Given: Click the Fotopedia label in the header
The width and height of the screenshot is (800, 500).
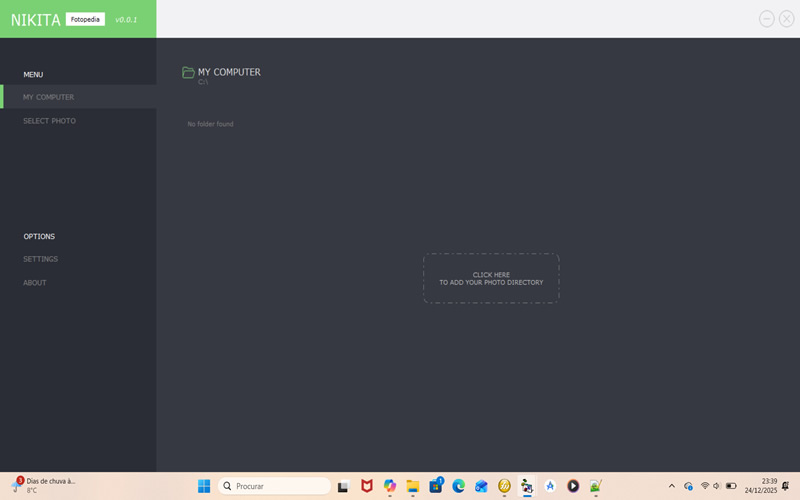Looking at the screenshot, I should [85, 19].
